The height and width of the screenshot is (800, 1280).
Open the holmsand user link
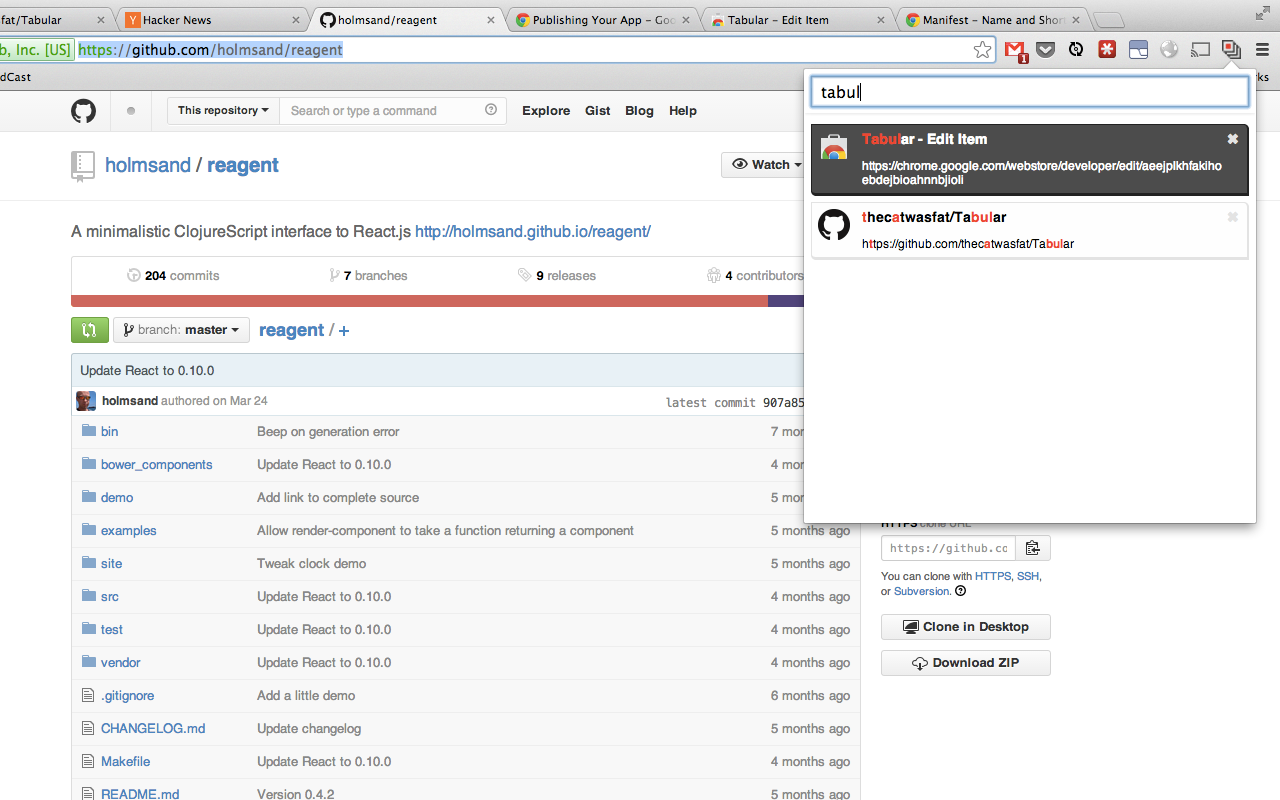coord(148,165)
